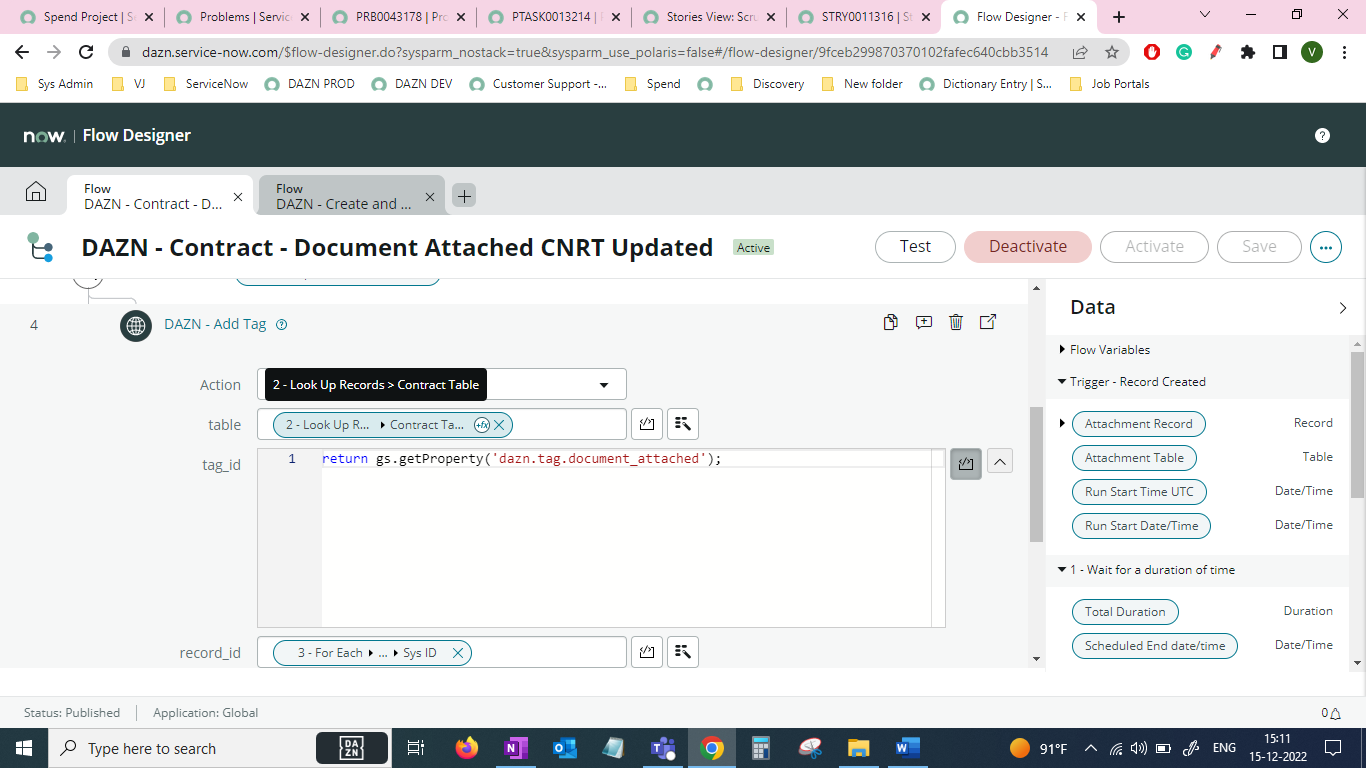Select Scheduled End date/time pill
The width and height of the screenshot is (1366, 768).
tap(1155, 646)
